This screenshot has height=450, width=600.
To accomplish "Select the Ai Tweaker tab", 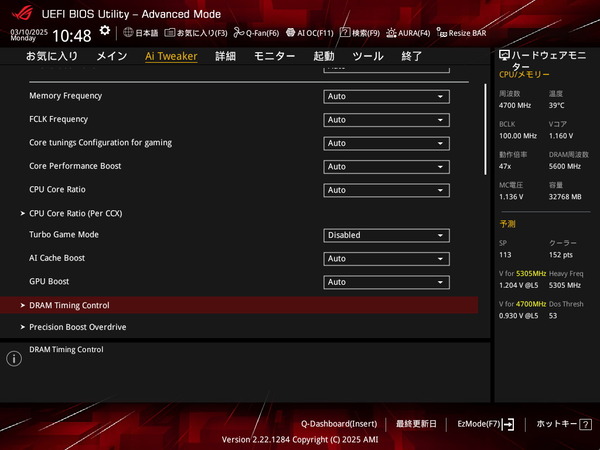I will pyautogui.click(x=171, y=56).
